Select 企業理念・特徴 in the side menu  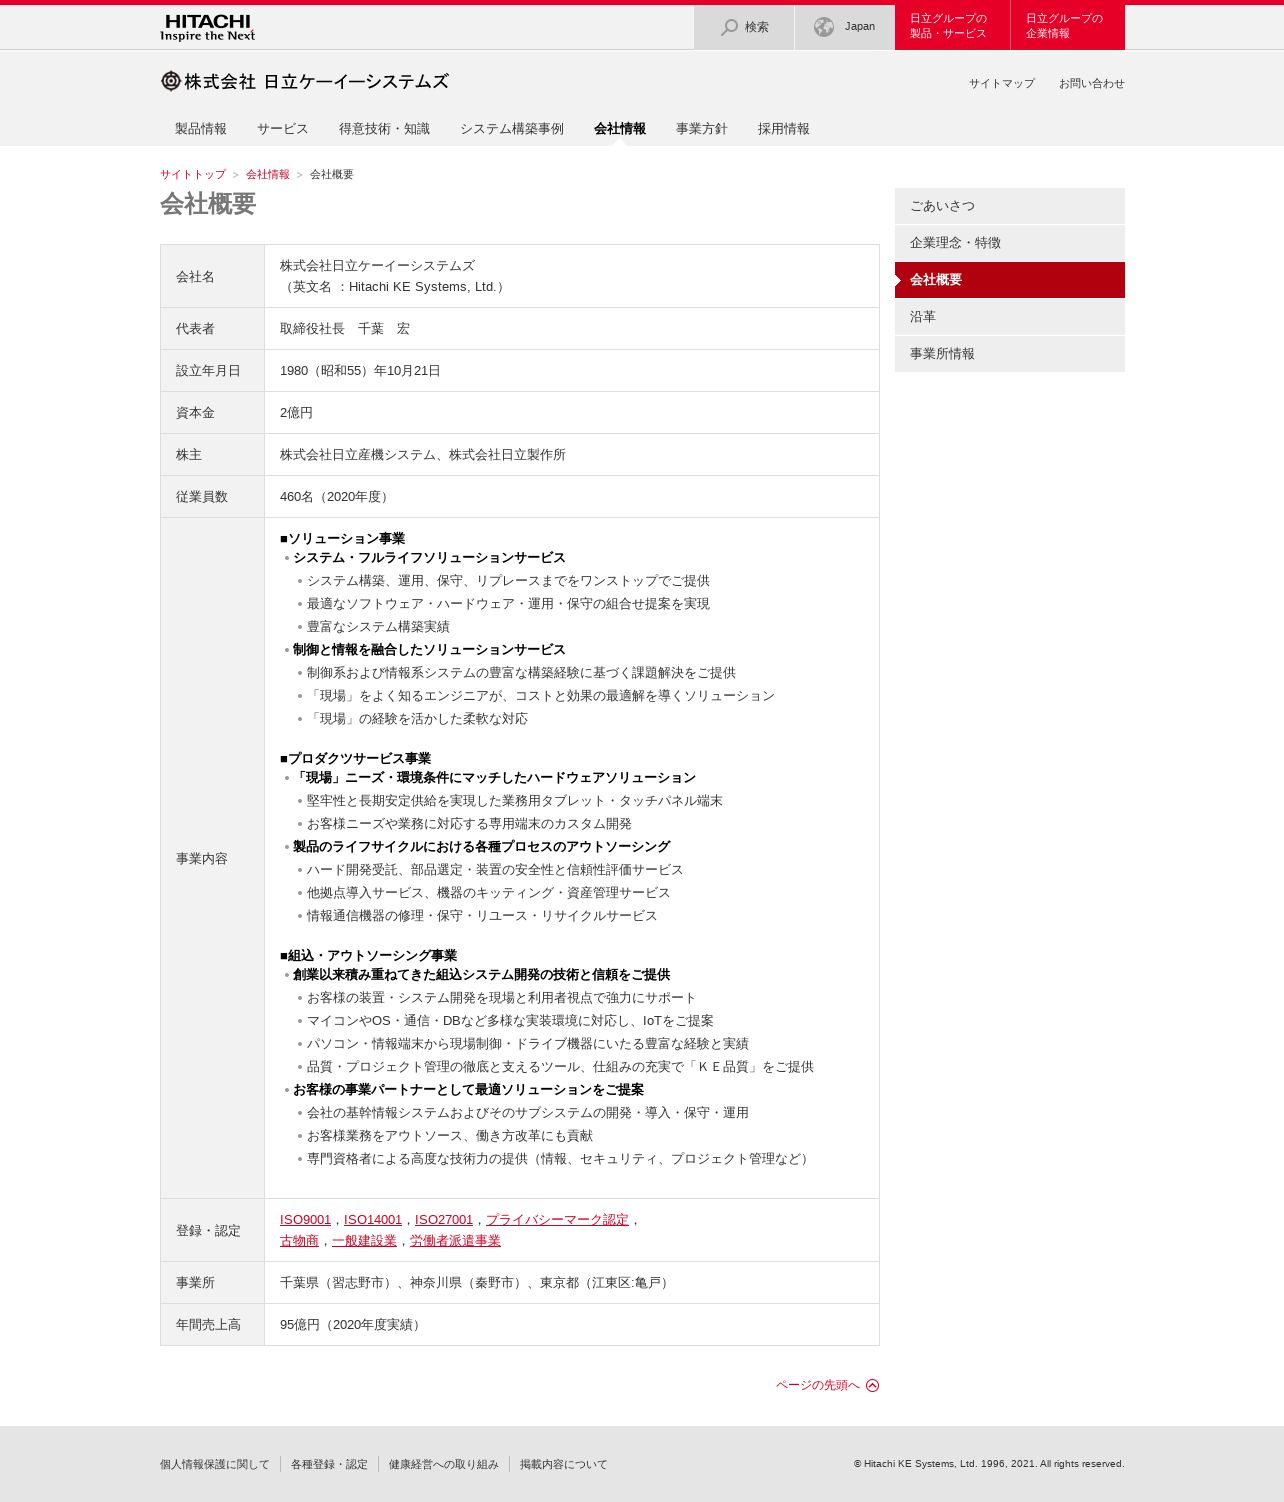point(1010,243)
